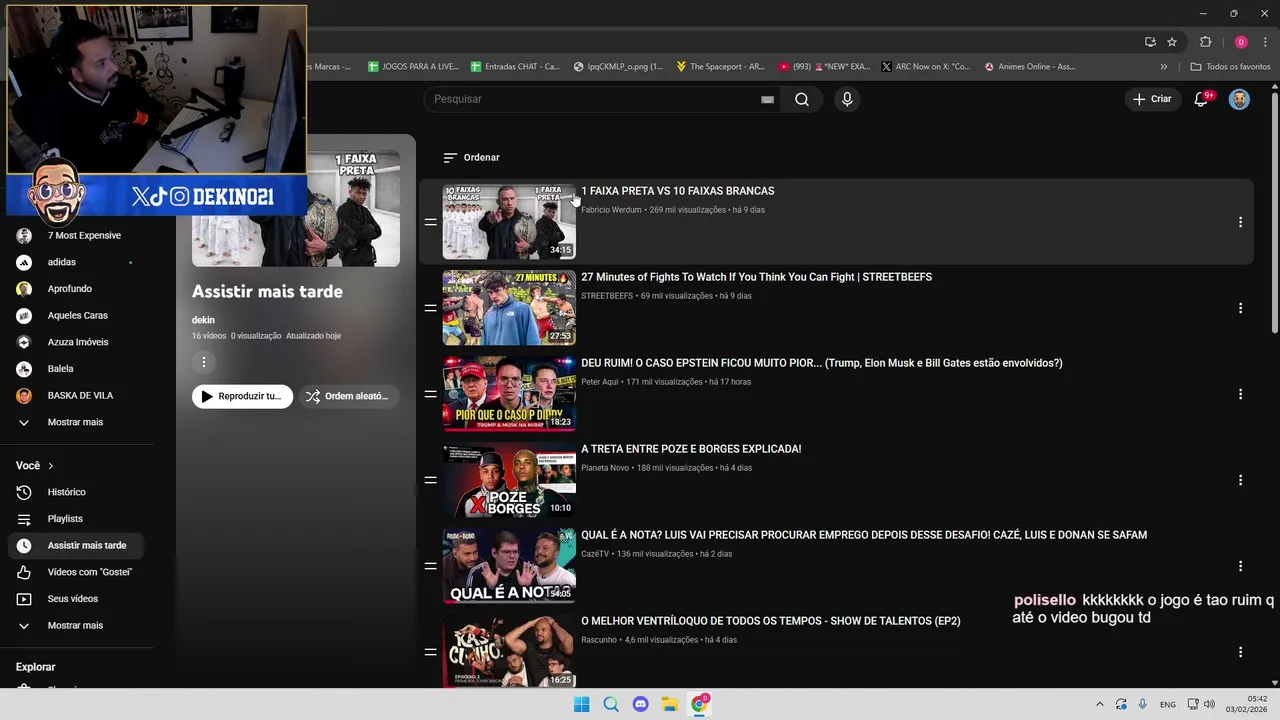1280x720 pixels.
Task: Show hidden system tray icons chevron
Action: click(1100, 704)
